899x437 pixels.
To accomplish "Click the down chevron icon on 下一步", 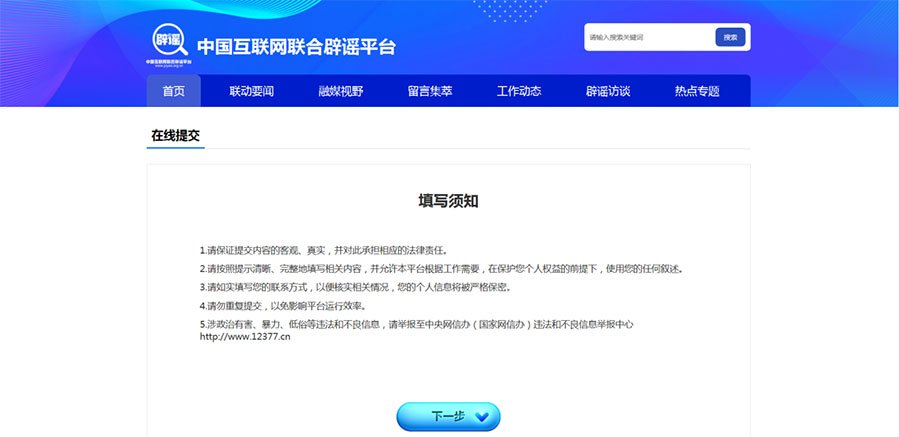I will point(481,417).
